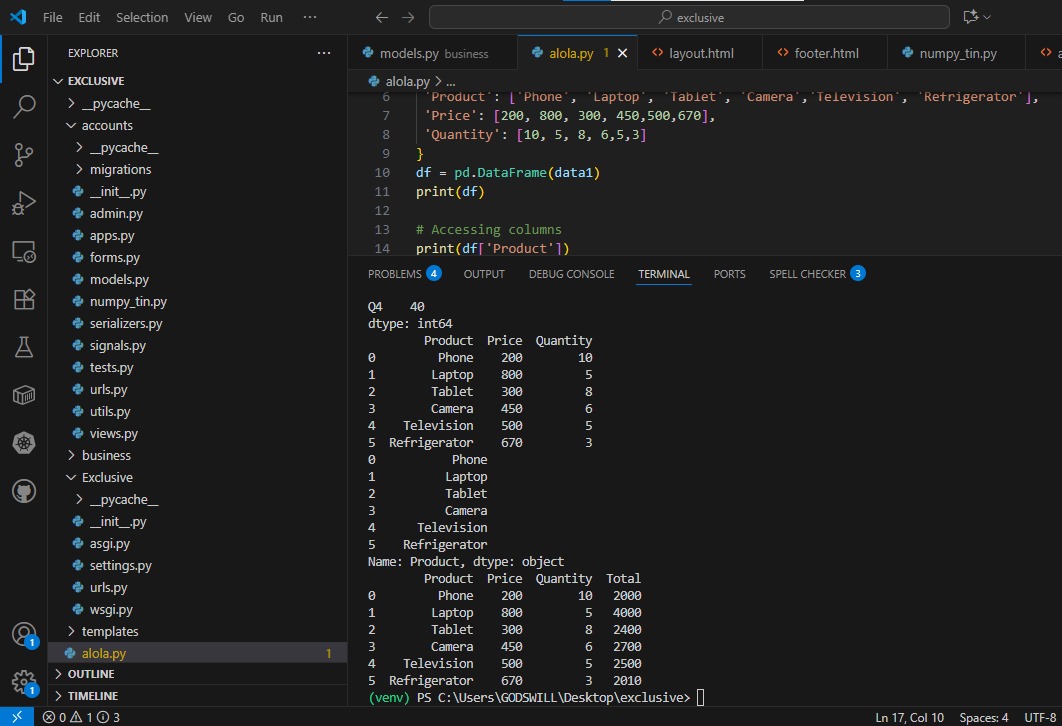
Task: Open the Run menu
Action: click(x=270, y=17)
